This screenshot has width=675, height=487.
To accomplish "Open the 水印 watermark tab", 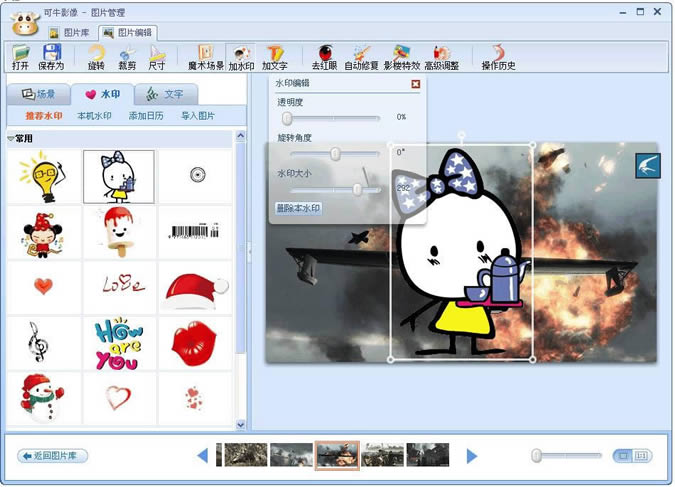I will 102,94.
